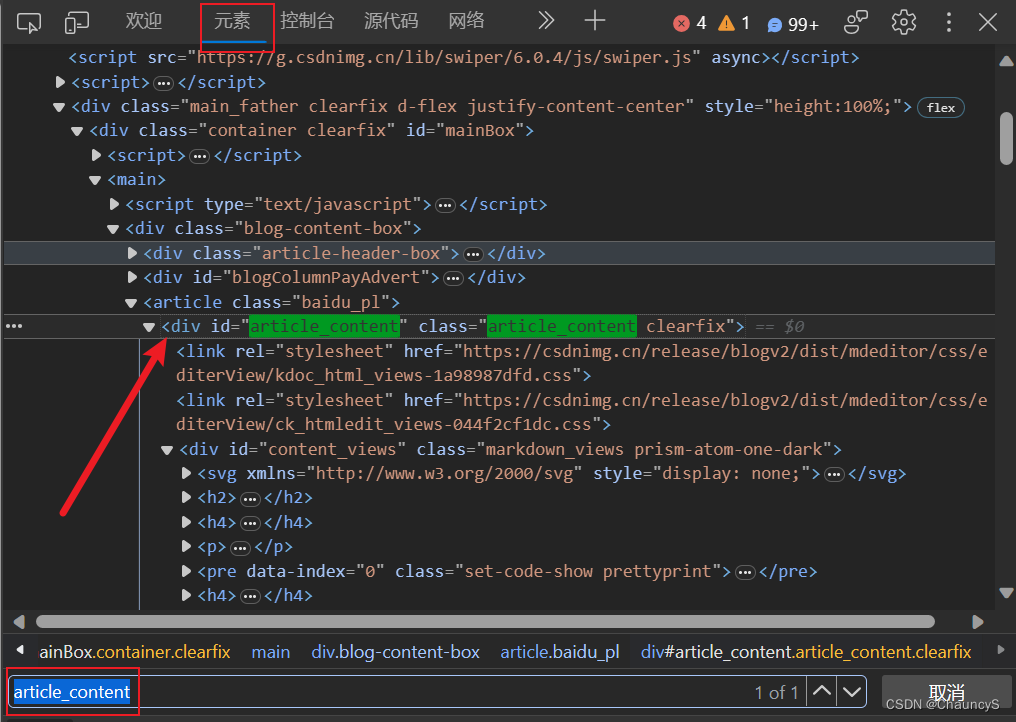The width and height of the screenshot is (1016, 722).
Task: Open the 欢迎 tab
Action: pos(143,21)
